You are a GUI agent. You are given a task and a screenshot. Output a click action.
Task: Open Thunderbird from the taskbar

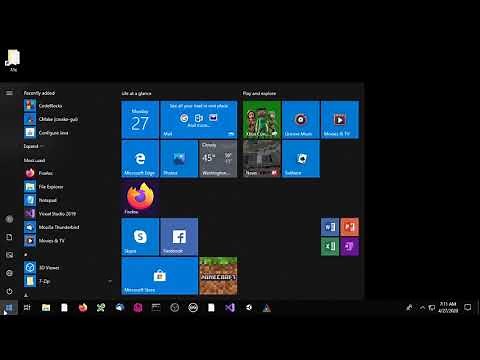(120, 308)
